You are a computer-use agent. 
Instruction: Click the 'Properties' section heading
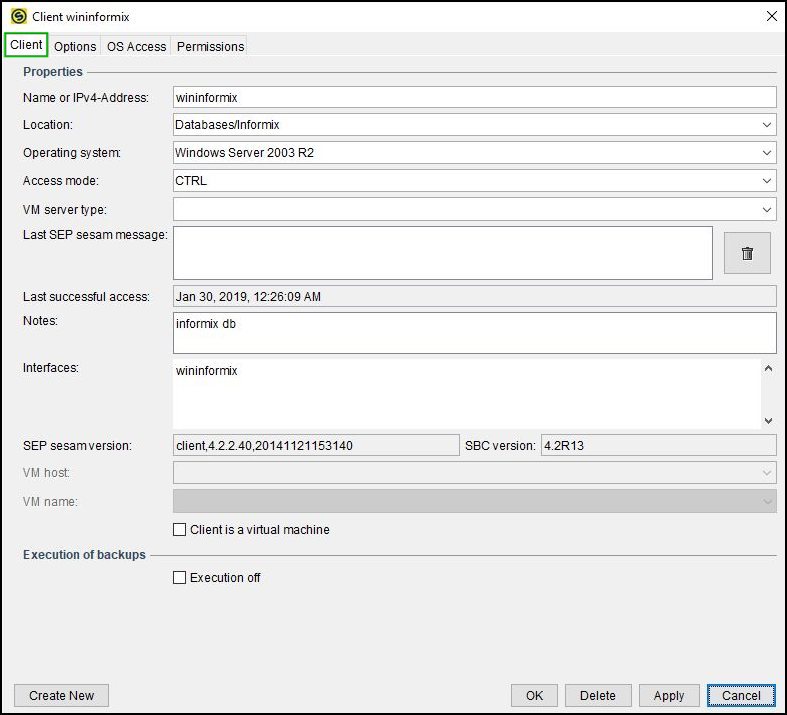(x=53, y=72)
